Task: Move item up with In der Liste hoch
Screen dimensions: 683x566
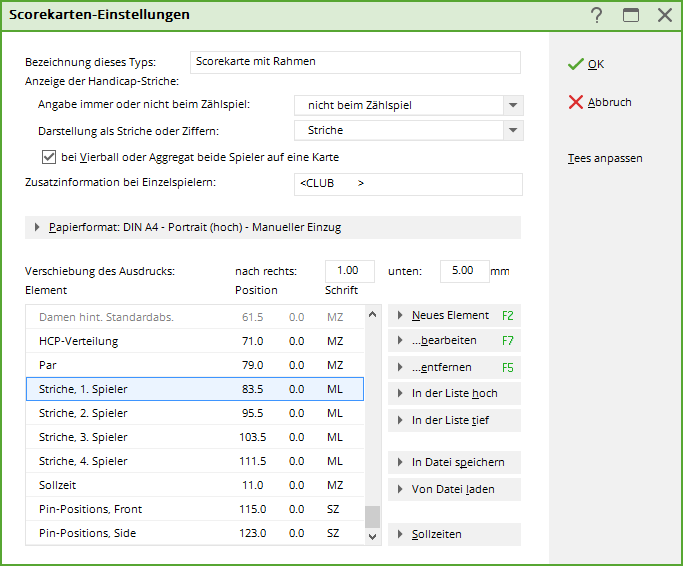Action: [453, 393]
